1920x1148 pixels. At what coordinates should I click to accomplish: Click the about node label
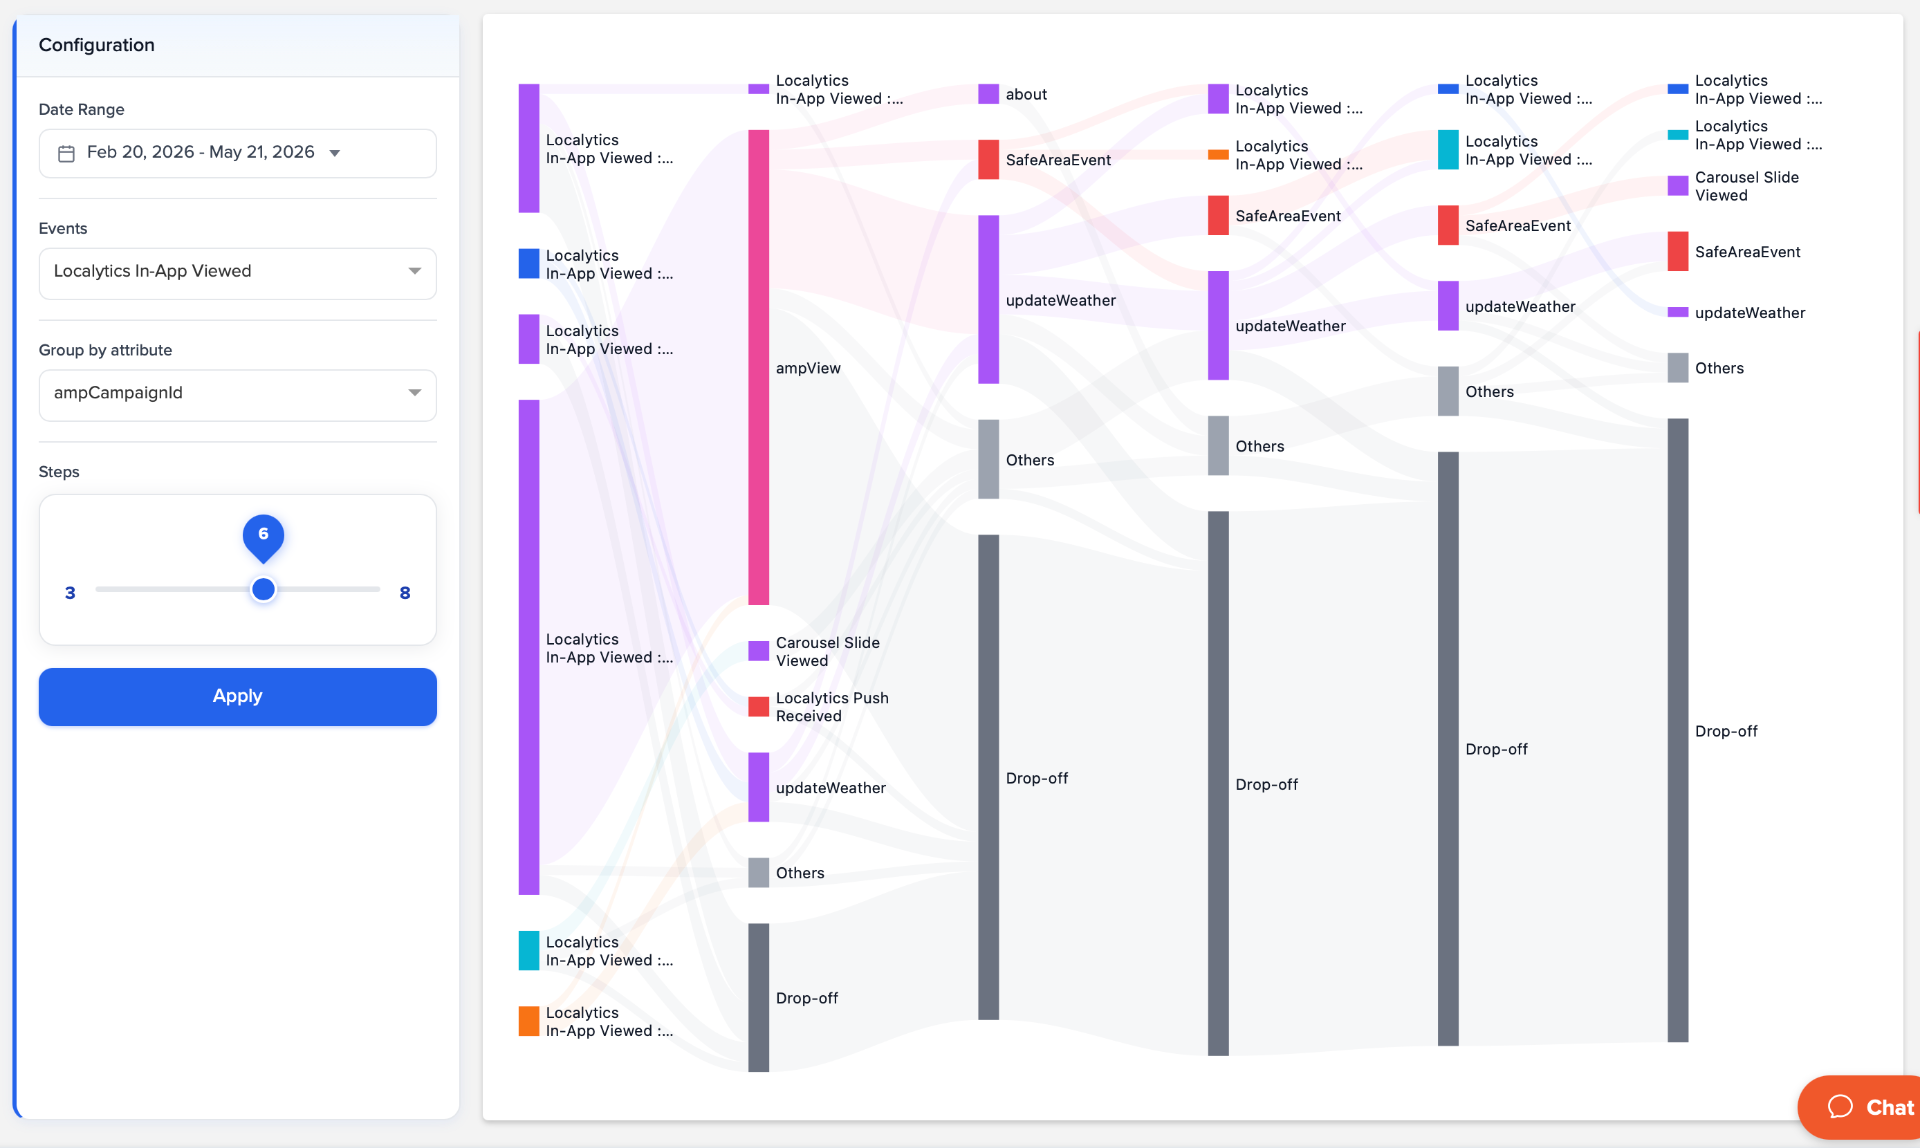pyautogui.click(x=1026, y=94)
